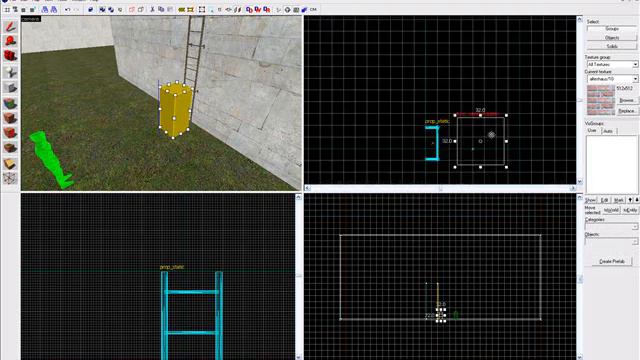This screenshot has width=640, height=360.
Task: Toggle the 3D grid display icon
Action: [x=16, y=9]
